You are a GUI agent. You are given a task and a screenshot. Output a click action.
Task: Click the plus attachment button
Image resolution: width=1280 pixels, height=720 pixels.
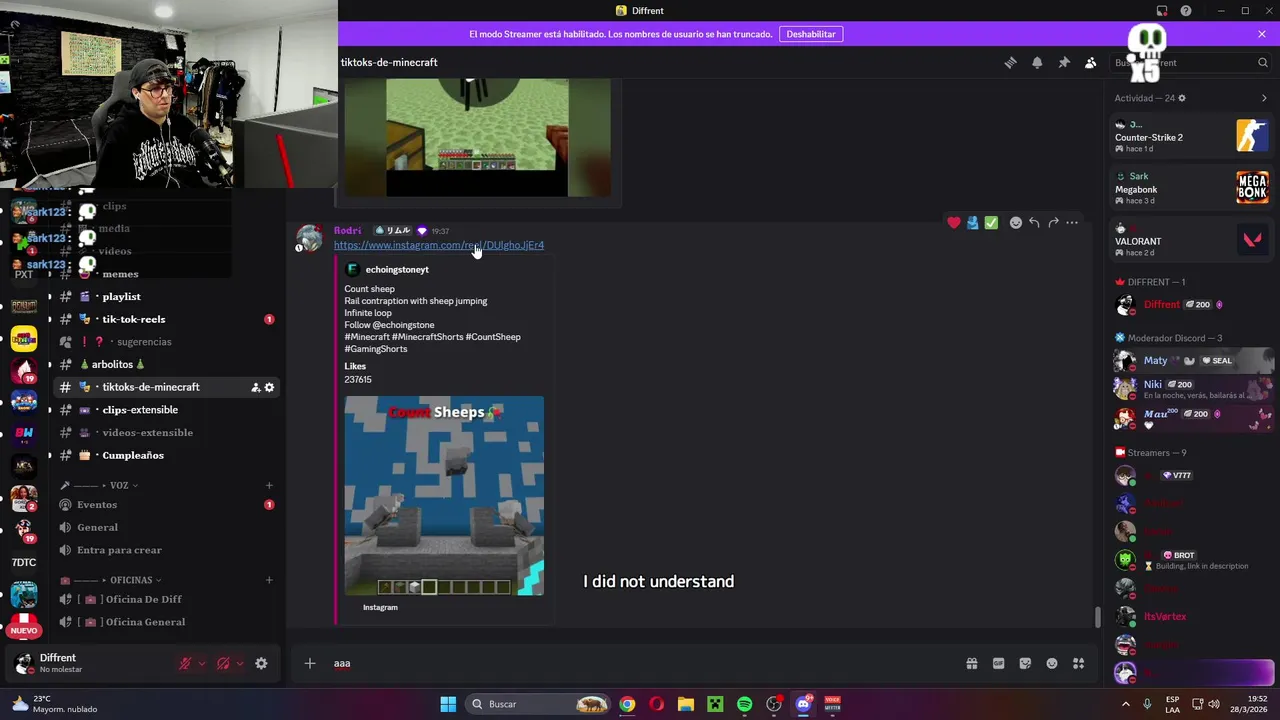(310, 663)
